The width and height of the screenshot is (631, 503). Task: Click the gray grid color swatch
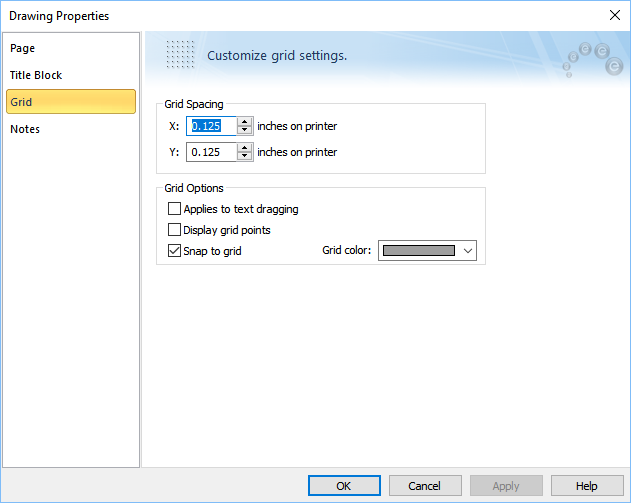[419, 251]
